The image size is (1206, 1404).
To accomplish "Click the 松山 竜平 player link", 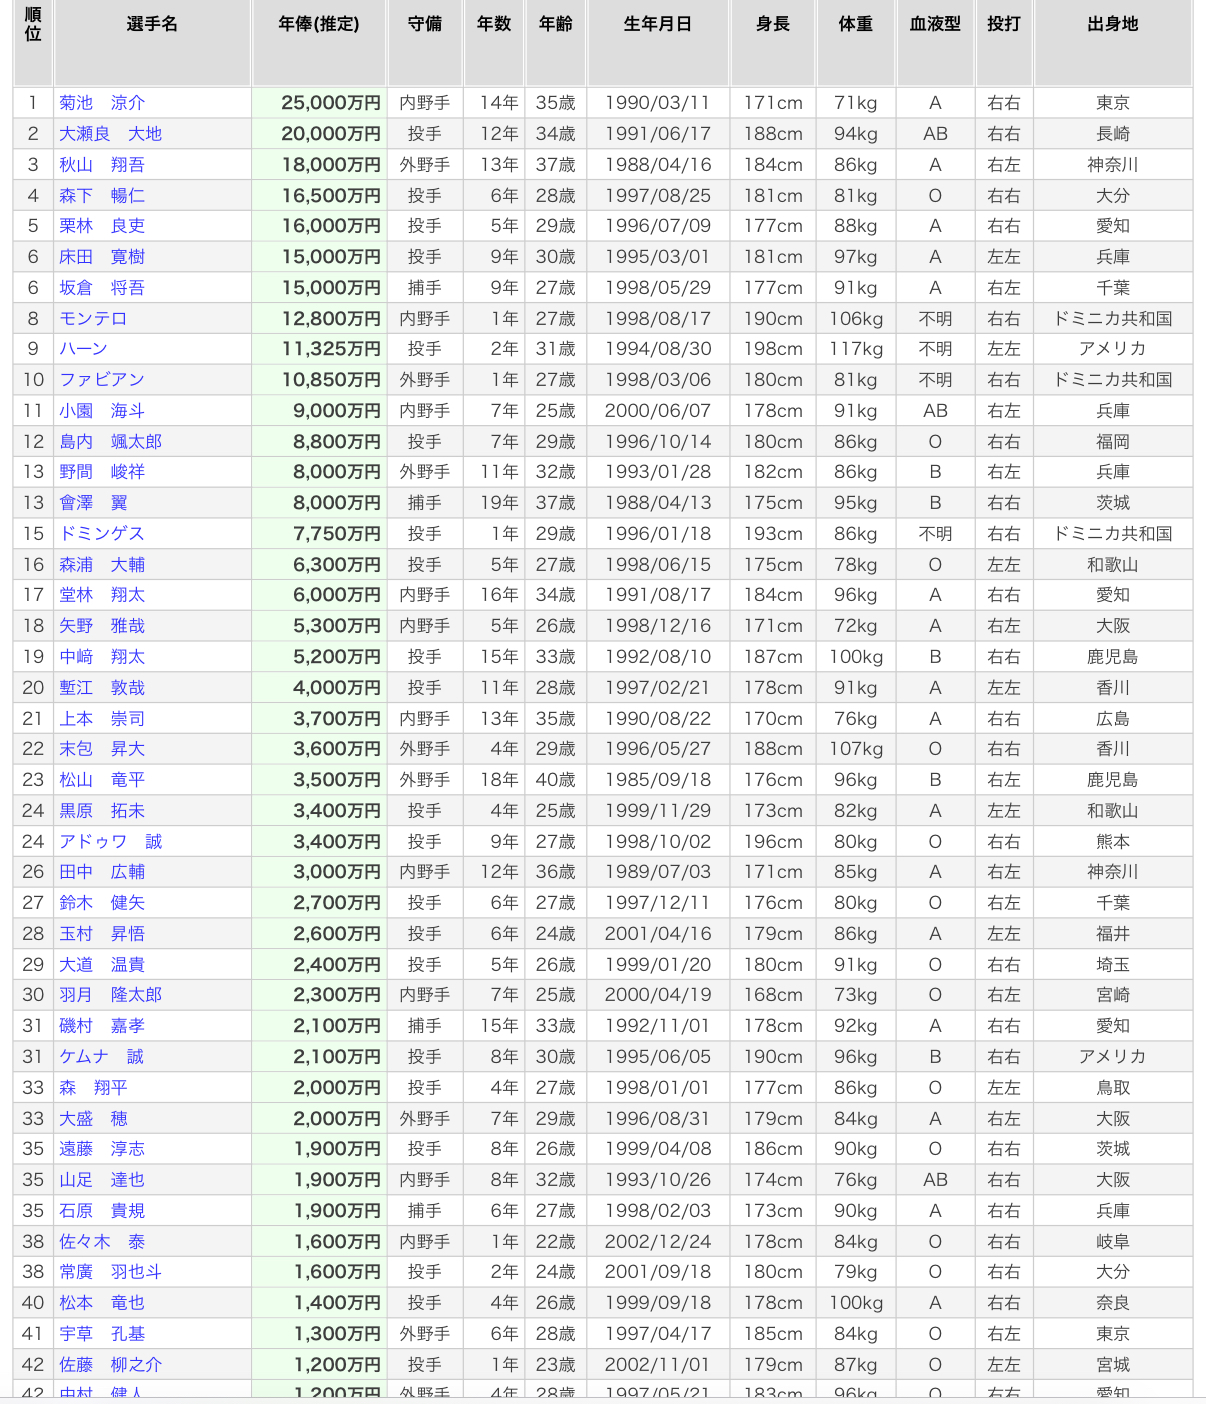I will (x=102, y=780).
